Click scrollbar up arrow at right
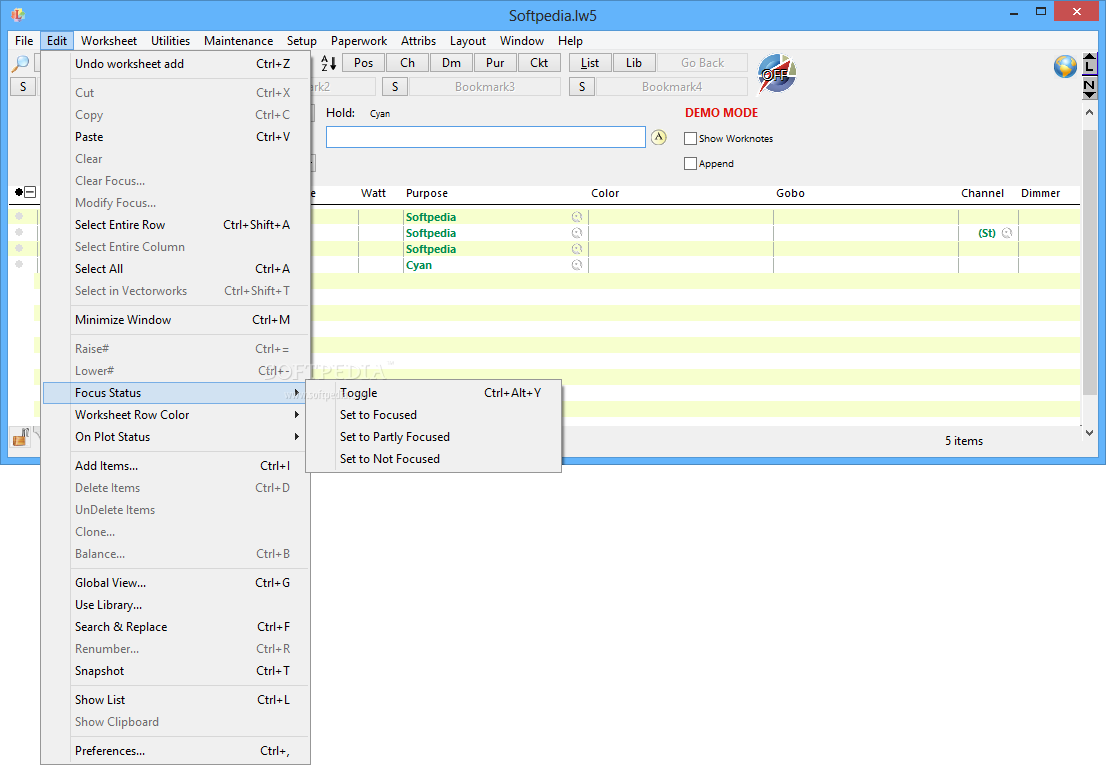1106x765 pixels. tap(1090, 112)
